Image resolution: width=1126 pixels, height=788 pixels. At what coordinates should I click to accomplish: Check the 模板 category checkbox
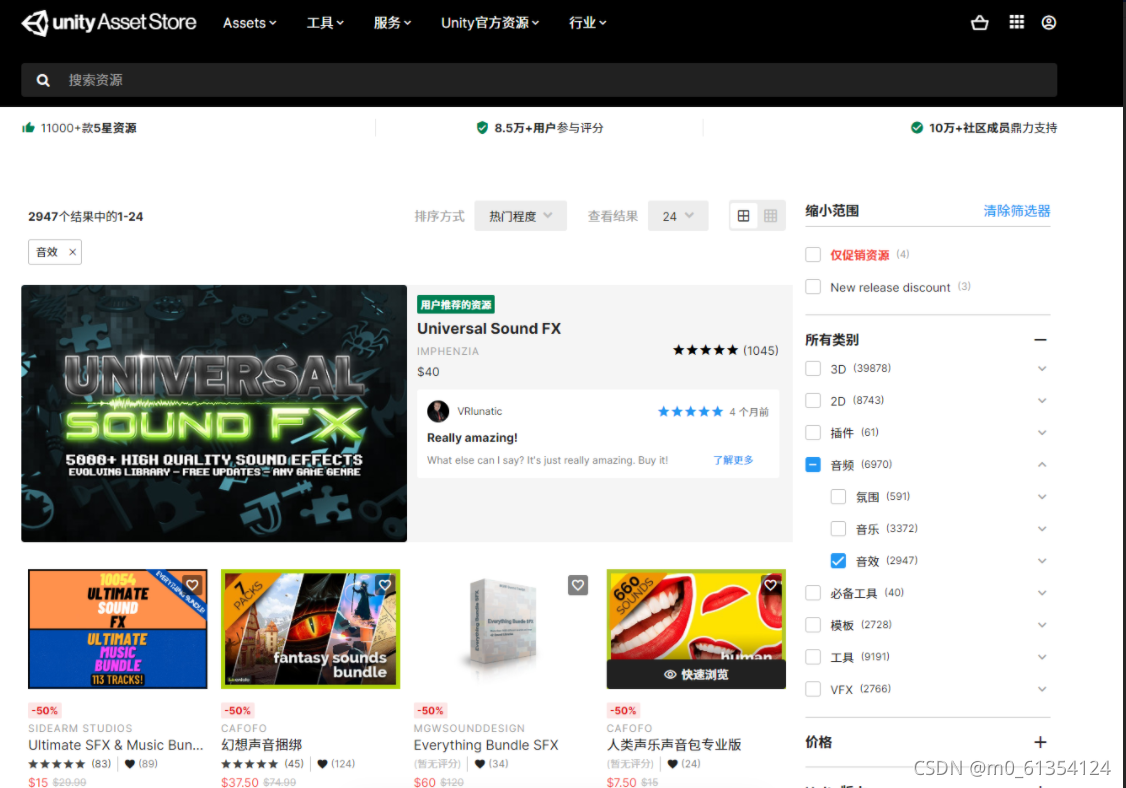click(813, 625)
